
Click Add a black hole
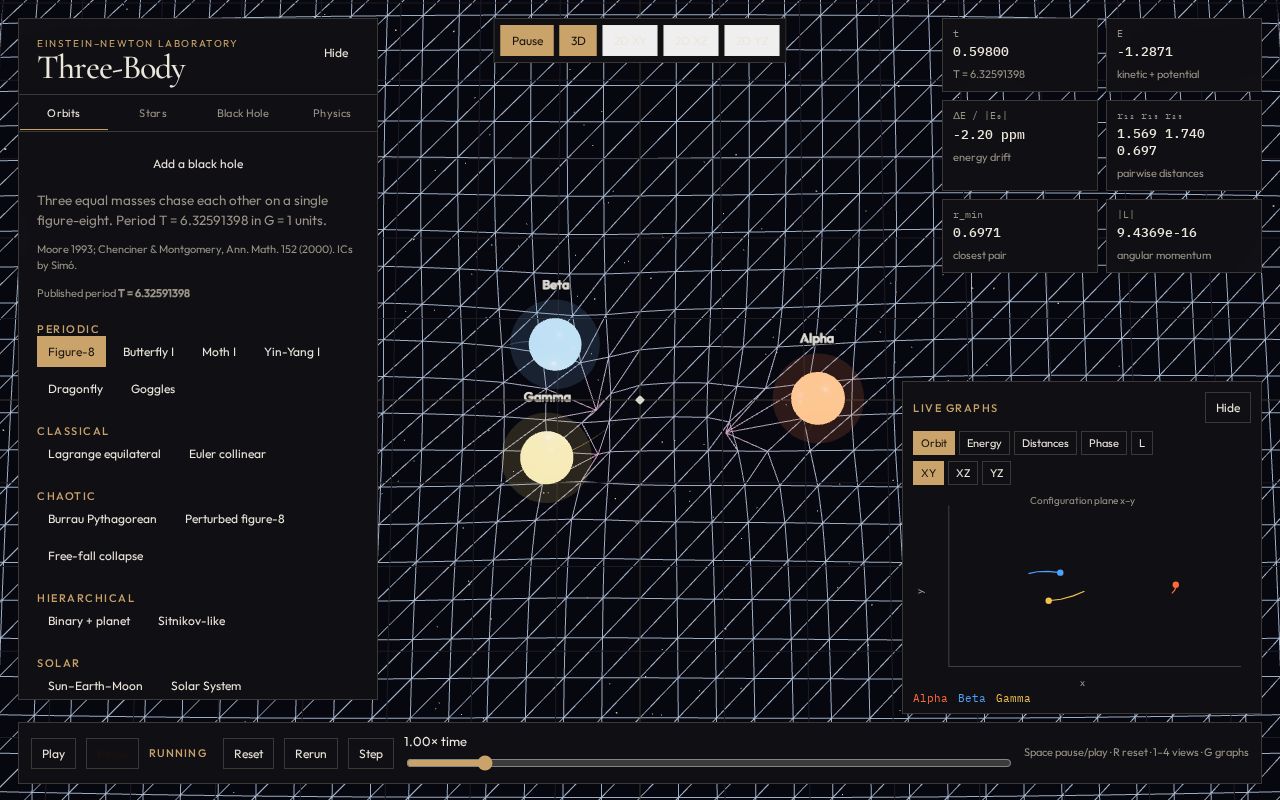click(198, 164)
